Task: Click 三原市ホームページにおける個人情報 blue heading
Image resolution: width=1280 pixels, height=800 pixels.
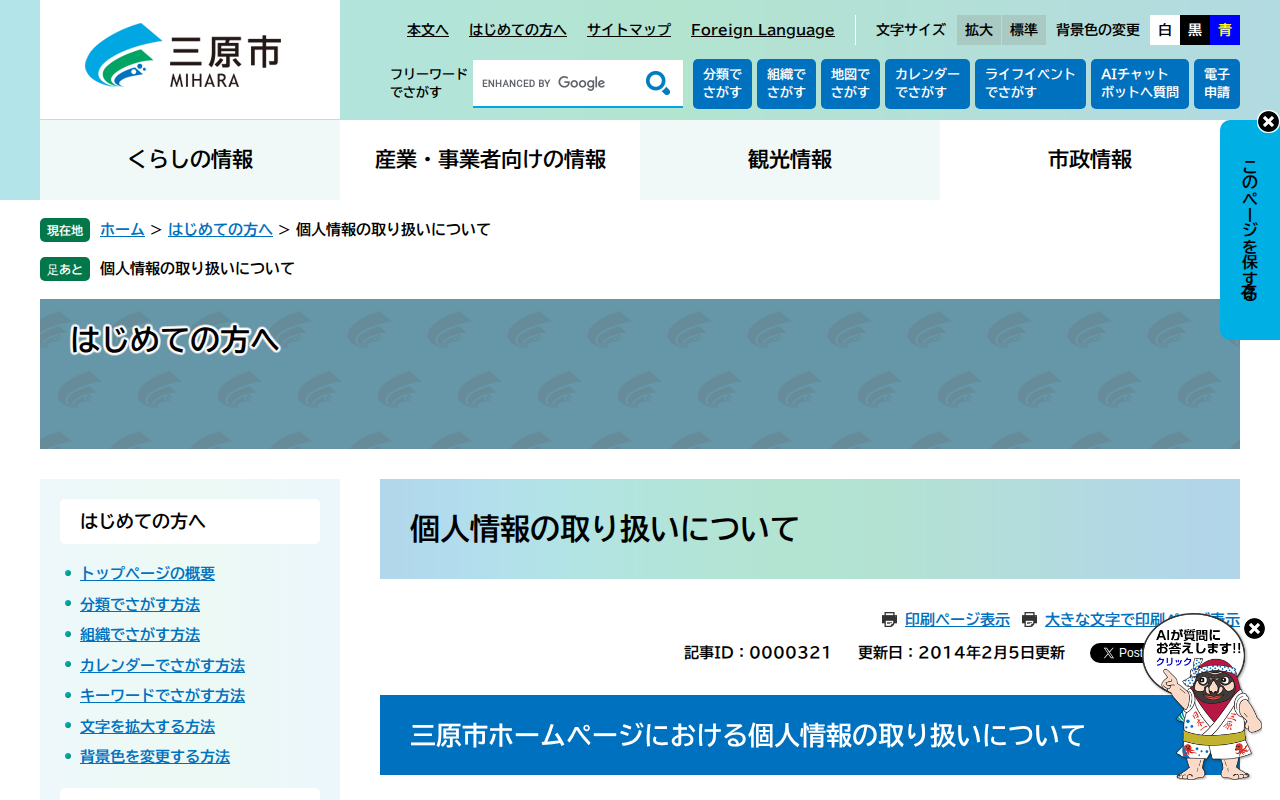Action: click(747, 735)
